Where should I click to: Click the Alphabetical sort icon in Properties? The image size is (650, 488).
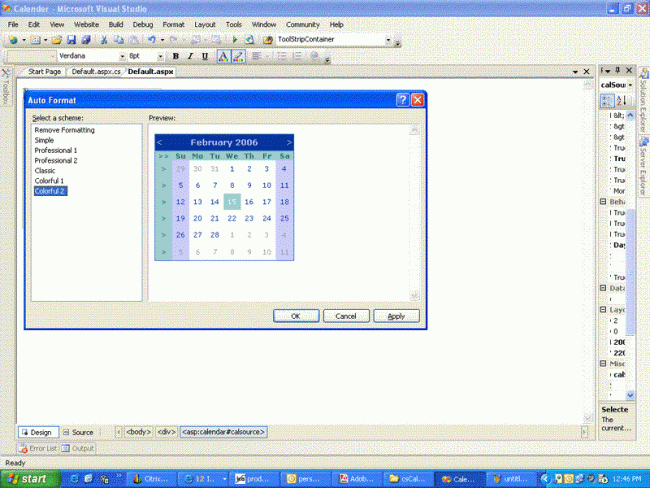coord(621,101)
